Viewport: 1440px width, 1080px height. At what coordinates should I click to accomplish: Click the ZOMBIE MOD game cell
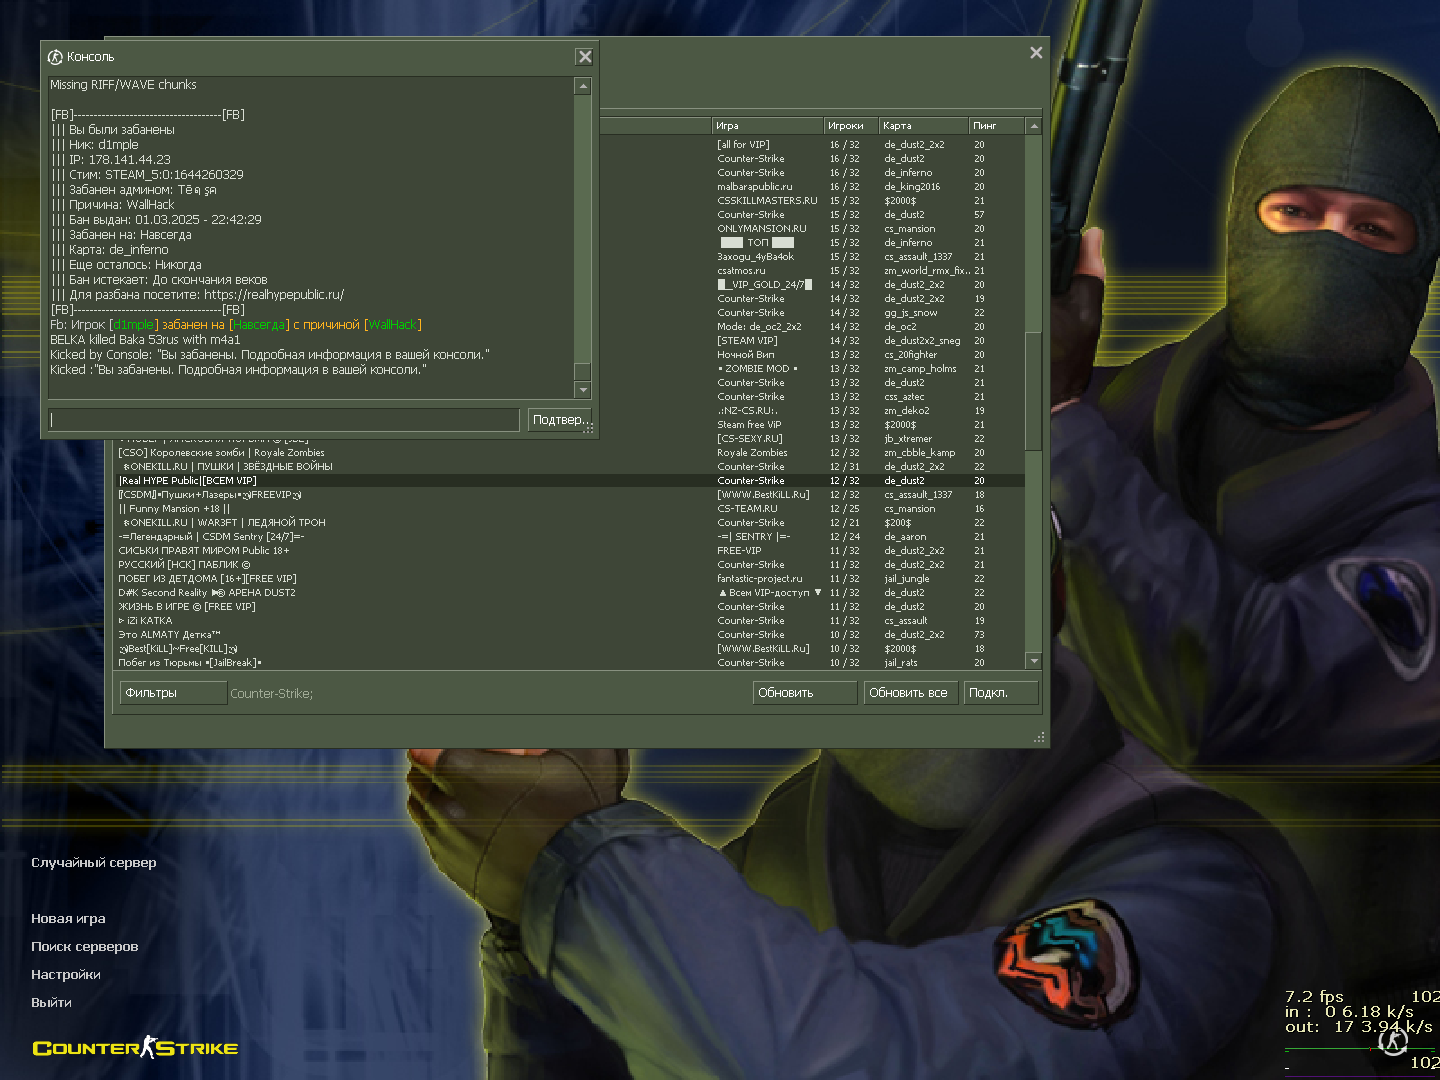point(757,369)
